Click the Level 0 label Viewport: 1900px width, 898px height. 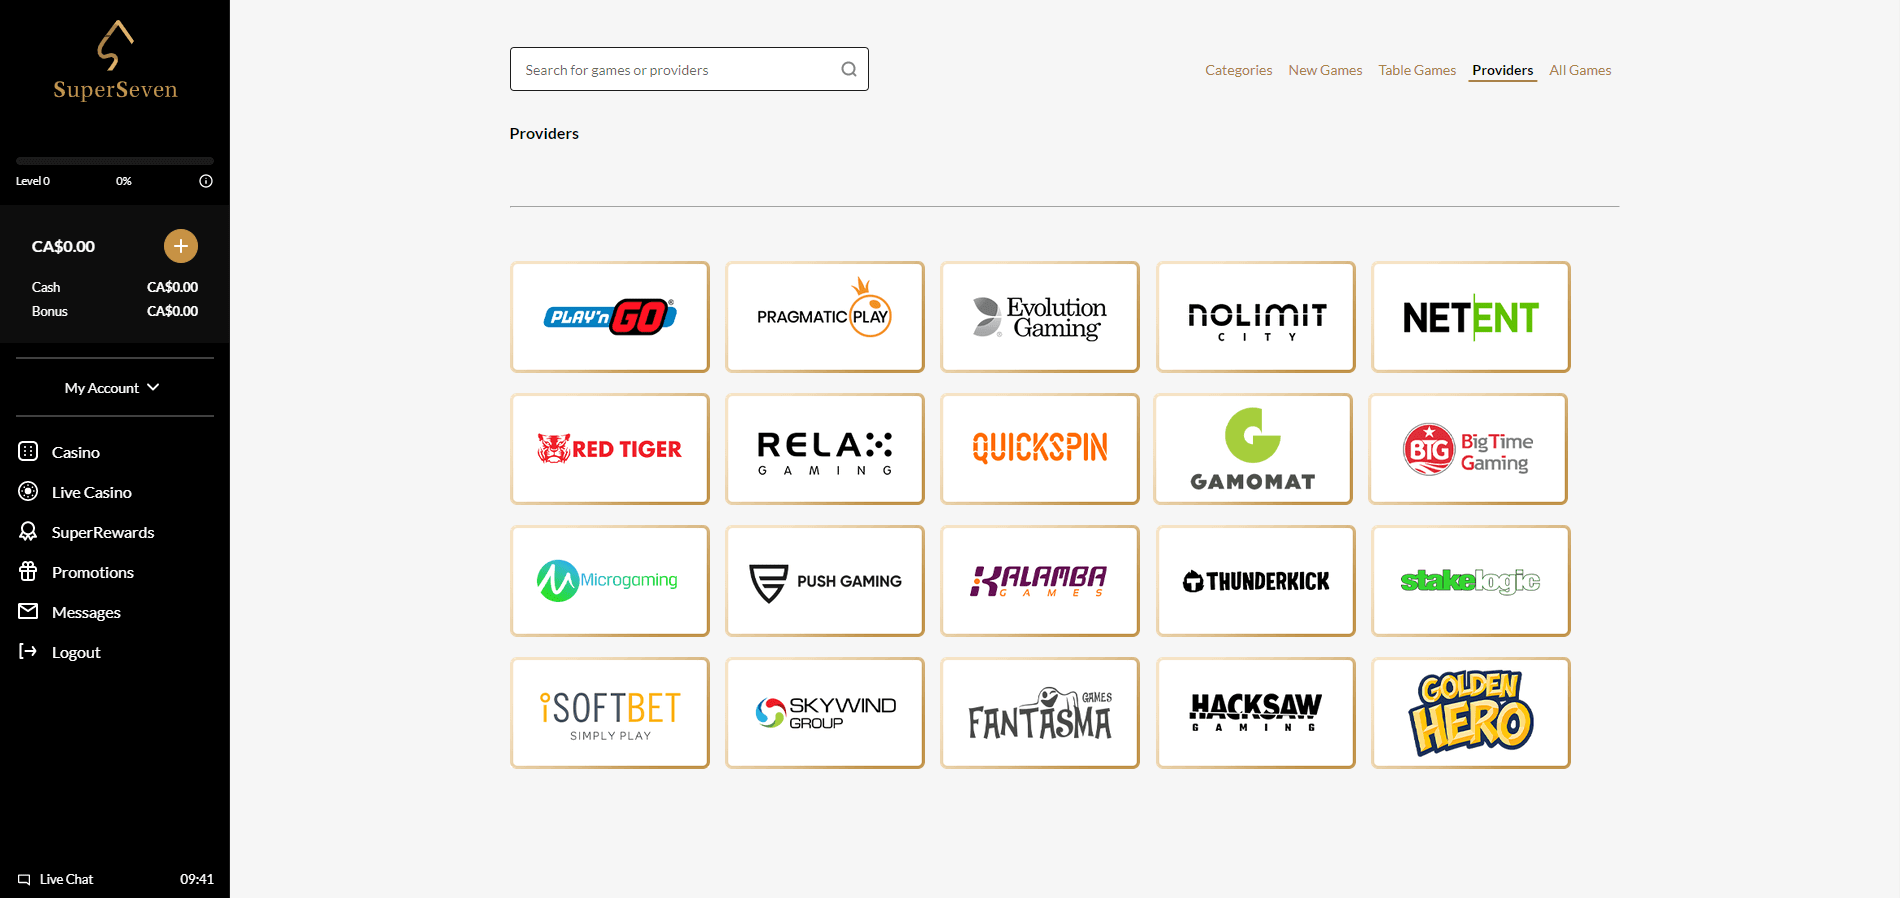coord(33,181)
